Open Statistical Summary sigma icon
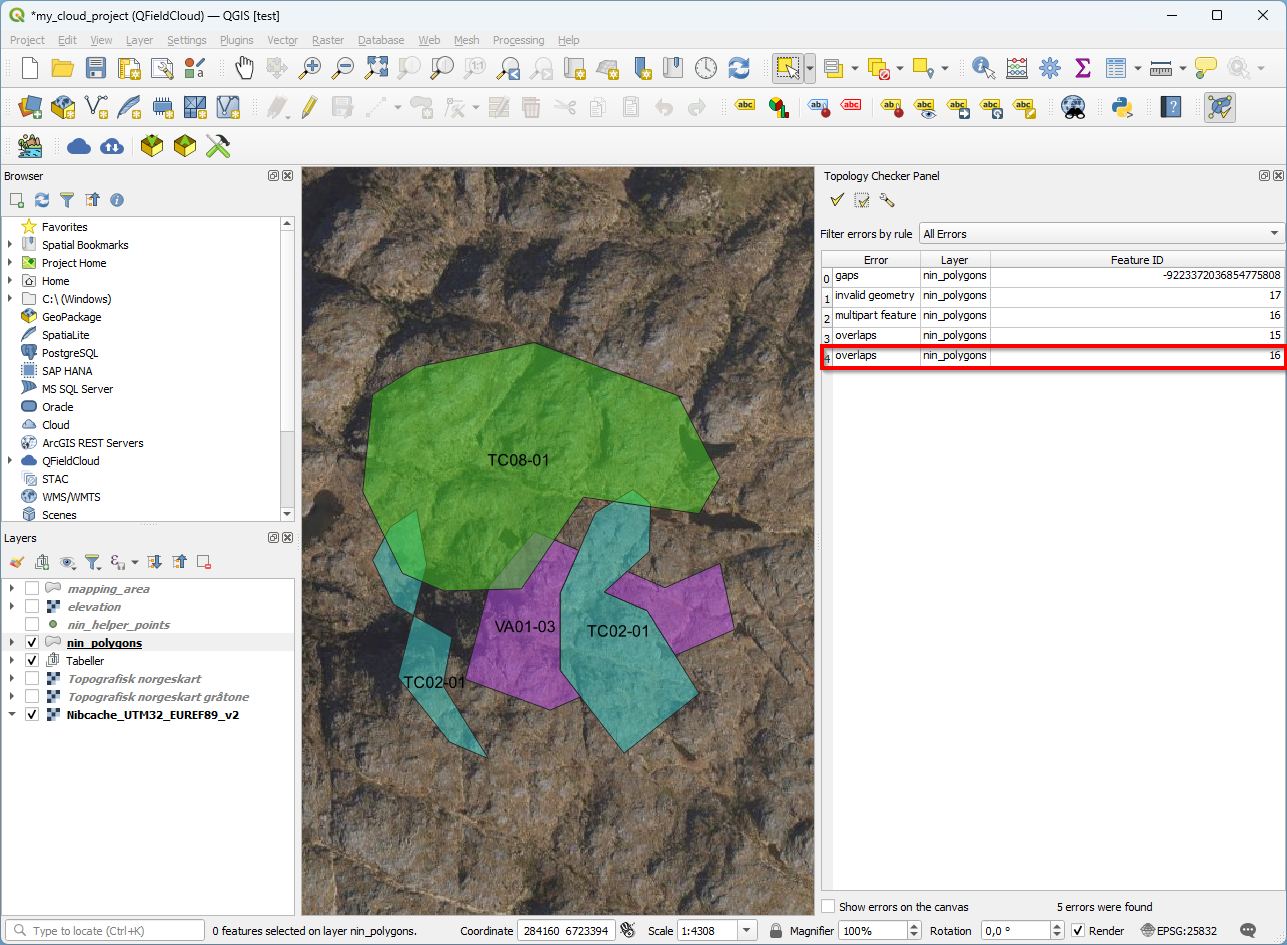The image size is (1287, 945). pos(1082,68)
